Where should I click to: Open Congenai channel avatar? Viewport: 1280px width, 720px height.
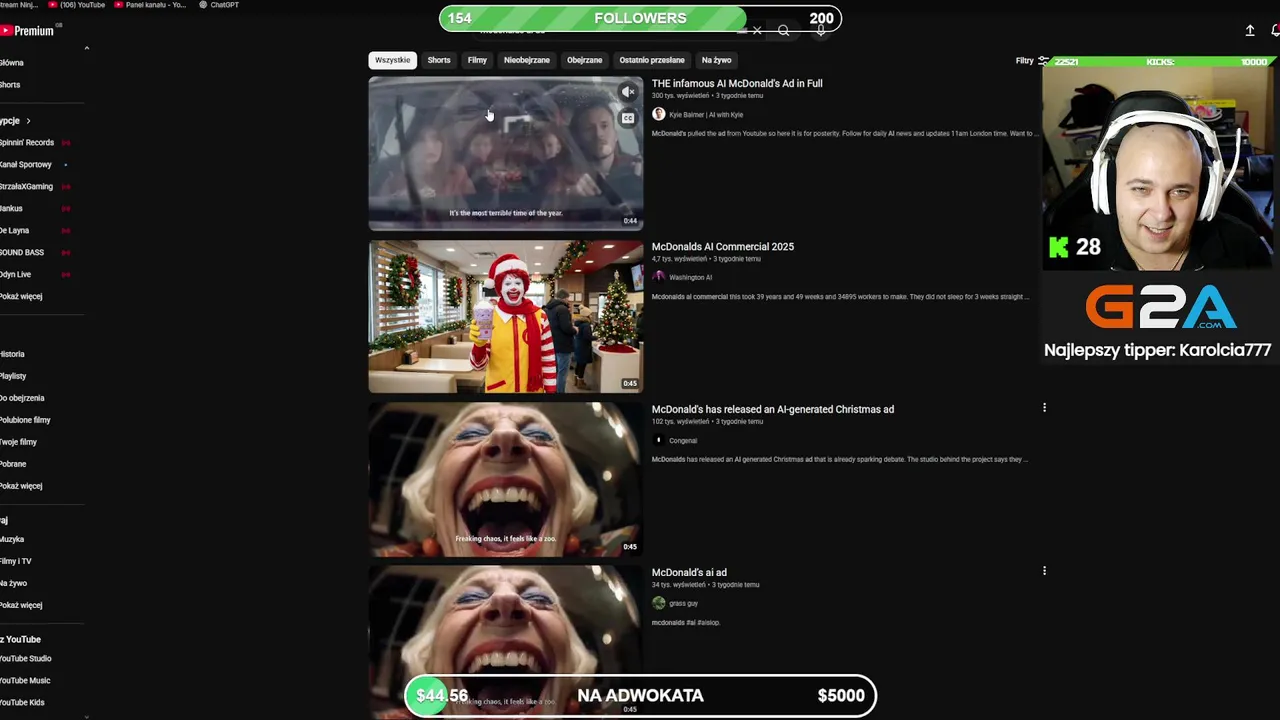(658, 440)
